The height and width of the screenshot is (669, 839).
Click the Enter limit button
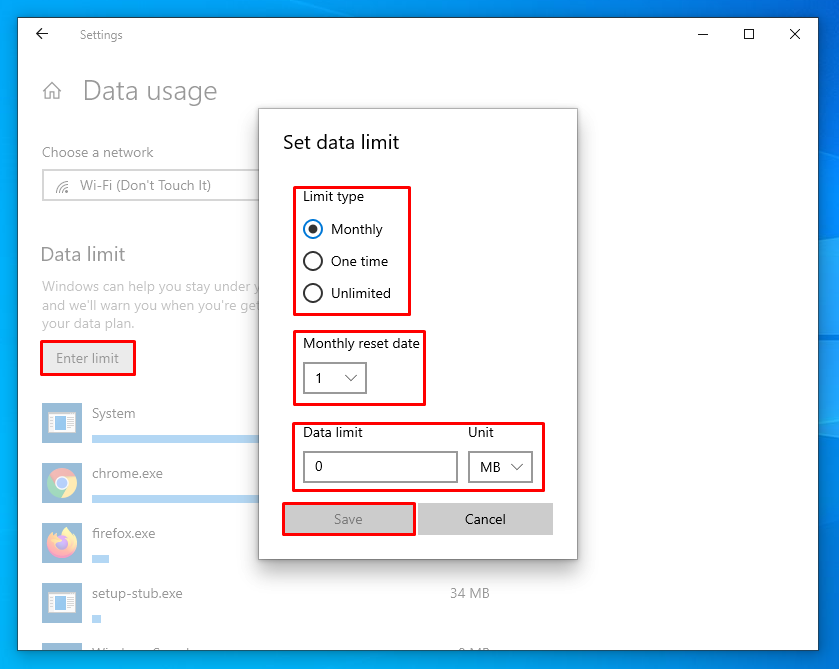coord(88,358)
